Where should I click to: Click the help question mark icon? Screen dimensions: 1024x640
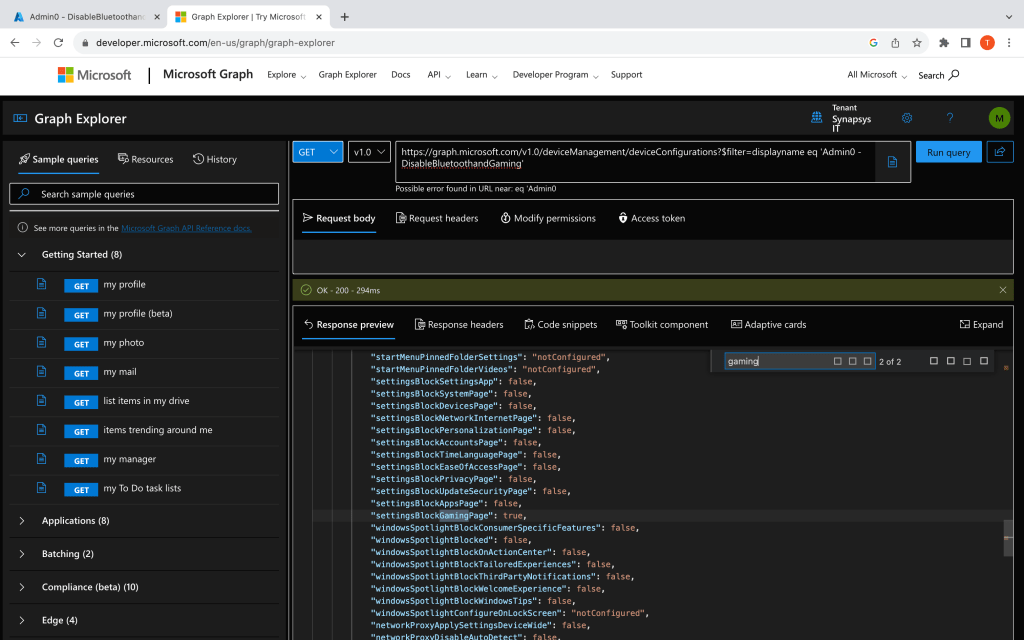pos(950,118)
